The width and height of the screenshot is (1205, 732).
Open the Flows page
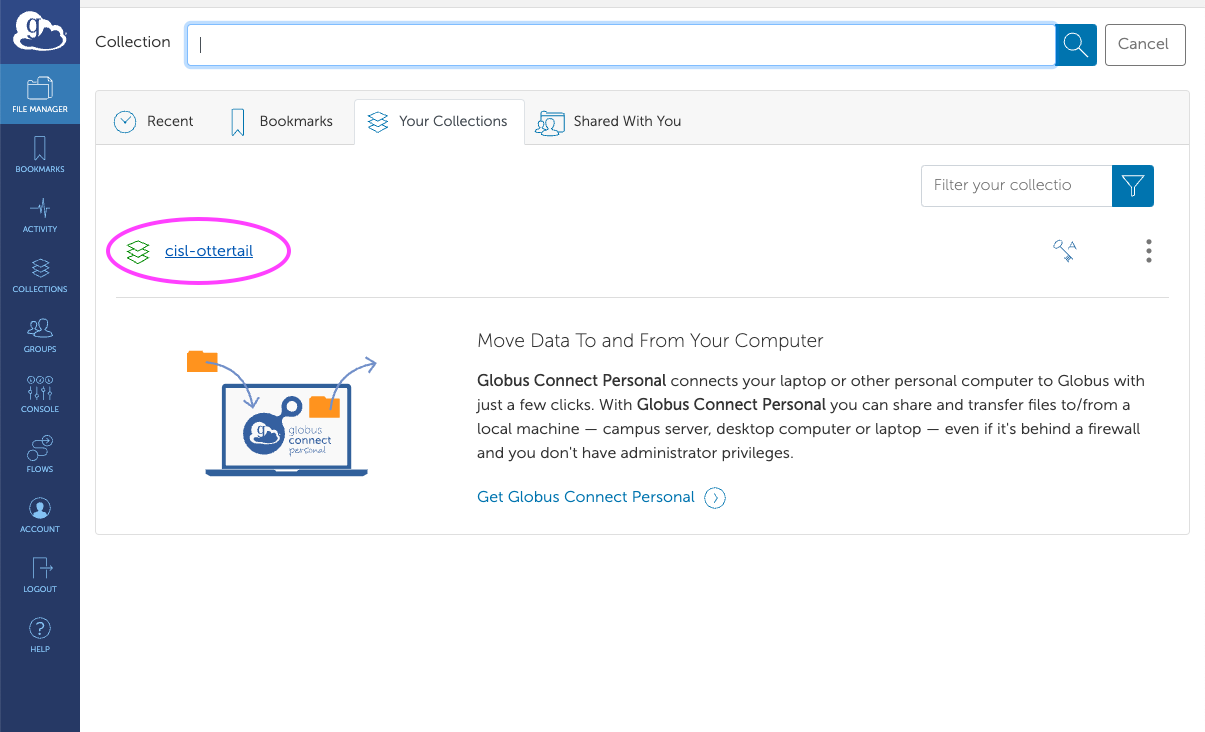click(40, 454)
